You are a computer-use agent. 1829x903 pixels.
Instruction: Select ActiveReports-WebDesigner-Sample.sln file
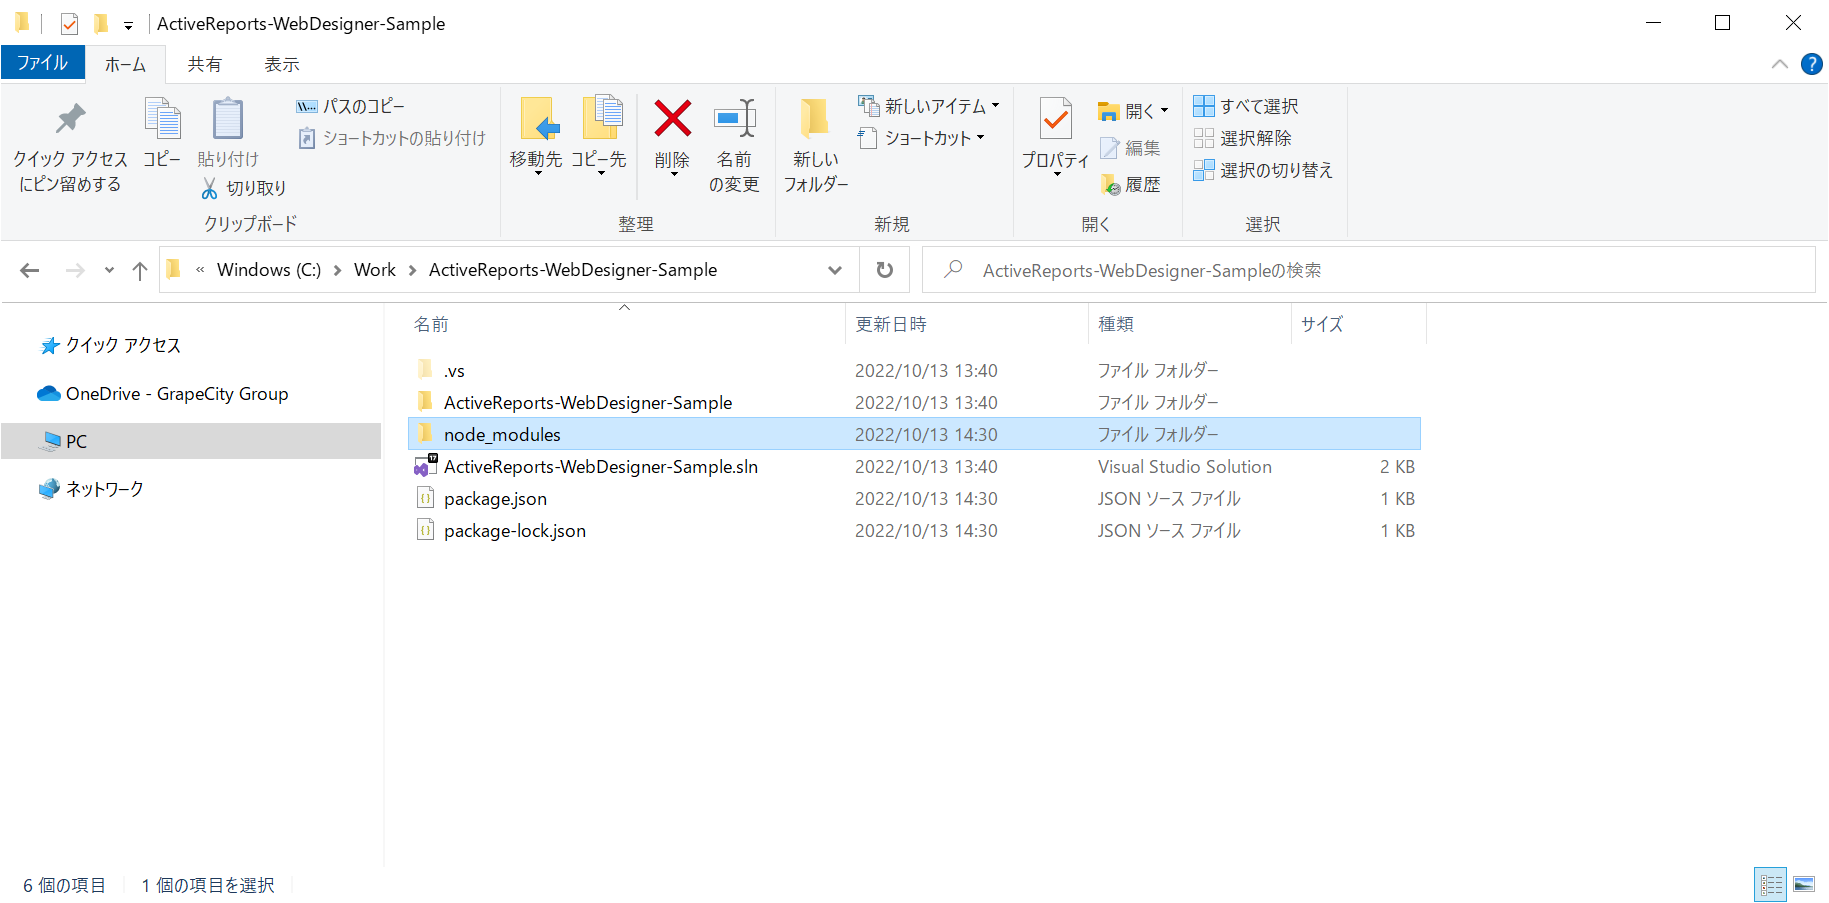click(914, 467)
